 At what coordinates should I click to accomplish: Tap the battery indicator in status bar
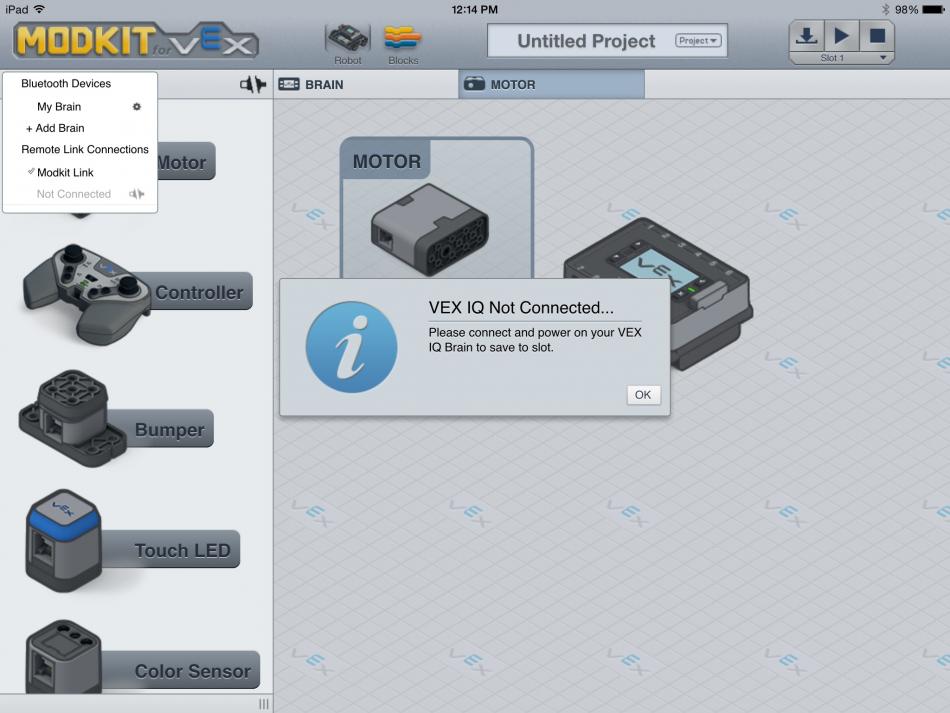pos(933,10)
